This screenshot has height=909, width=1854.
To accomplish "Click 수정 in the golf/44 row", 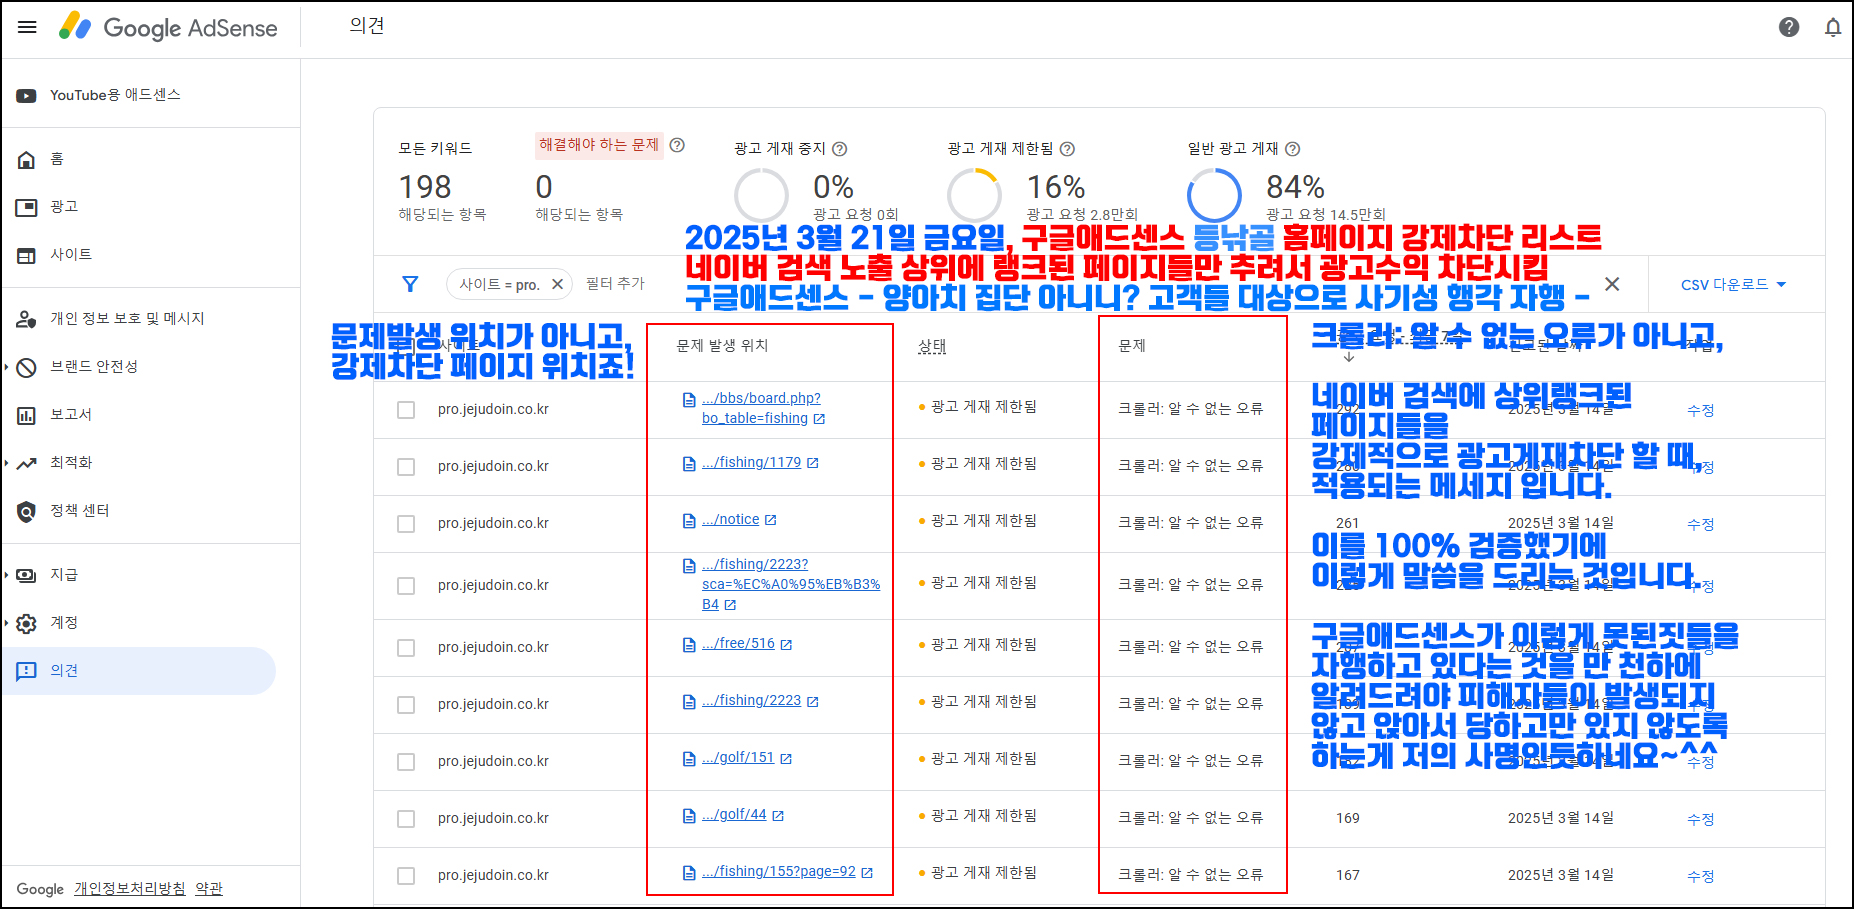I will (1701, 819).
